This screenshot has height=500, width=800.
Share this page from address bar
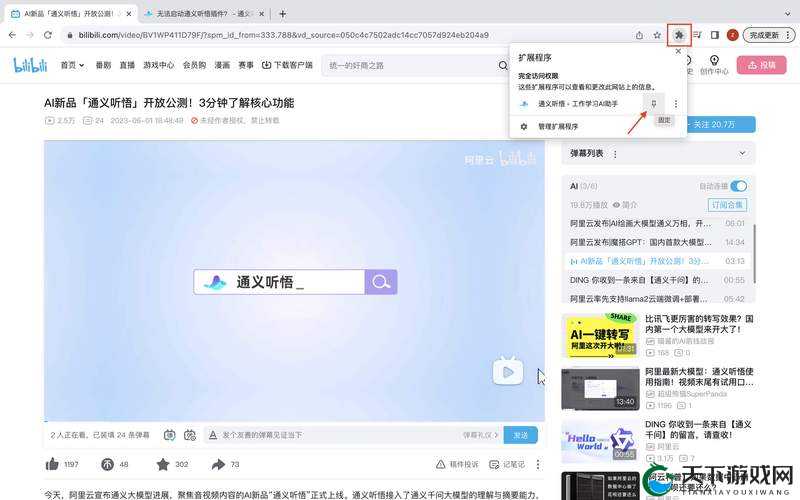coord(639,35)
